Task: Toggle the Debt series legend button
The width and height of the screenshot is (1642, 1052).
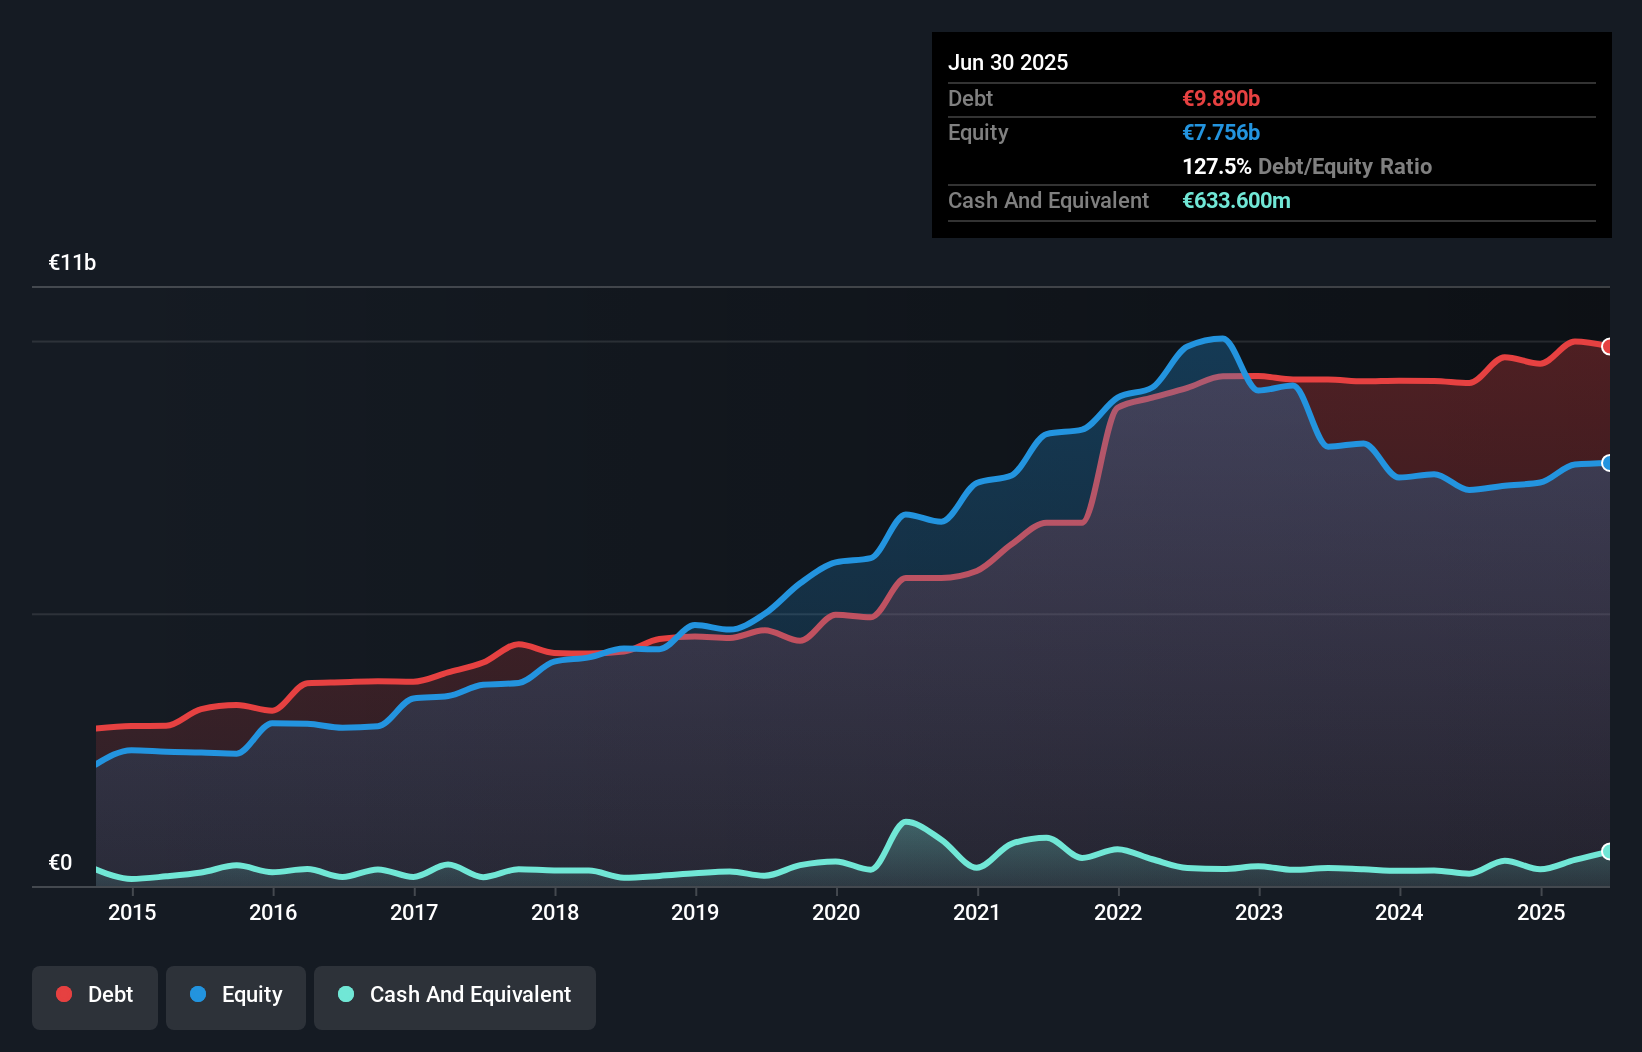Action: (95, 996)
